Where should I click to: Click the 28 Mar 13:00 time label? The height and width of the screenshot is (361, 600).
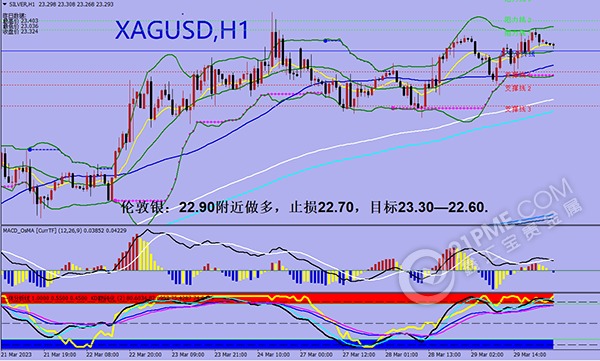click(444, 355)
